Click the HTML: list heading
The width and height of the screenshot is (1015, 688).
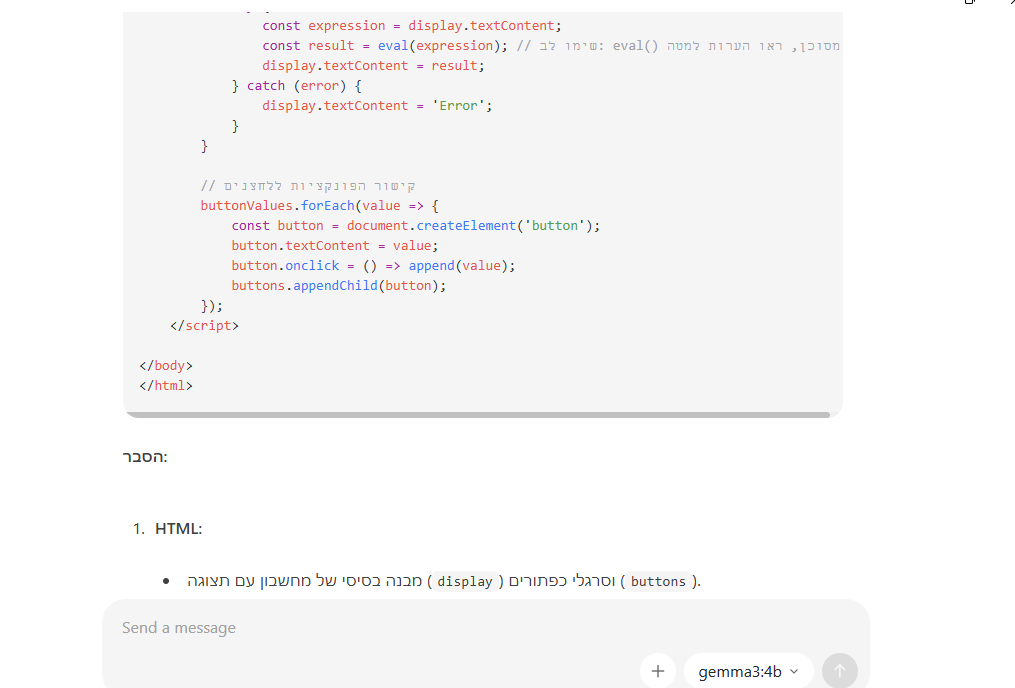pos(178,528)
